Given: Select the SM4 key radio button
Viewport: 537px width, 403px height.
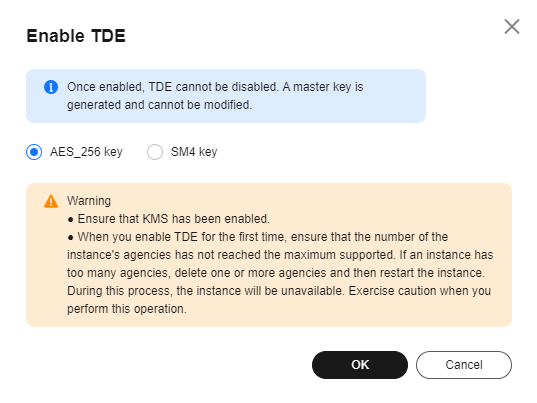Looking at the screenshot, I should click(155, 152).
